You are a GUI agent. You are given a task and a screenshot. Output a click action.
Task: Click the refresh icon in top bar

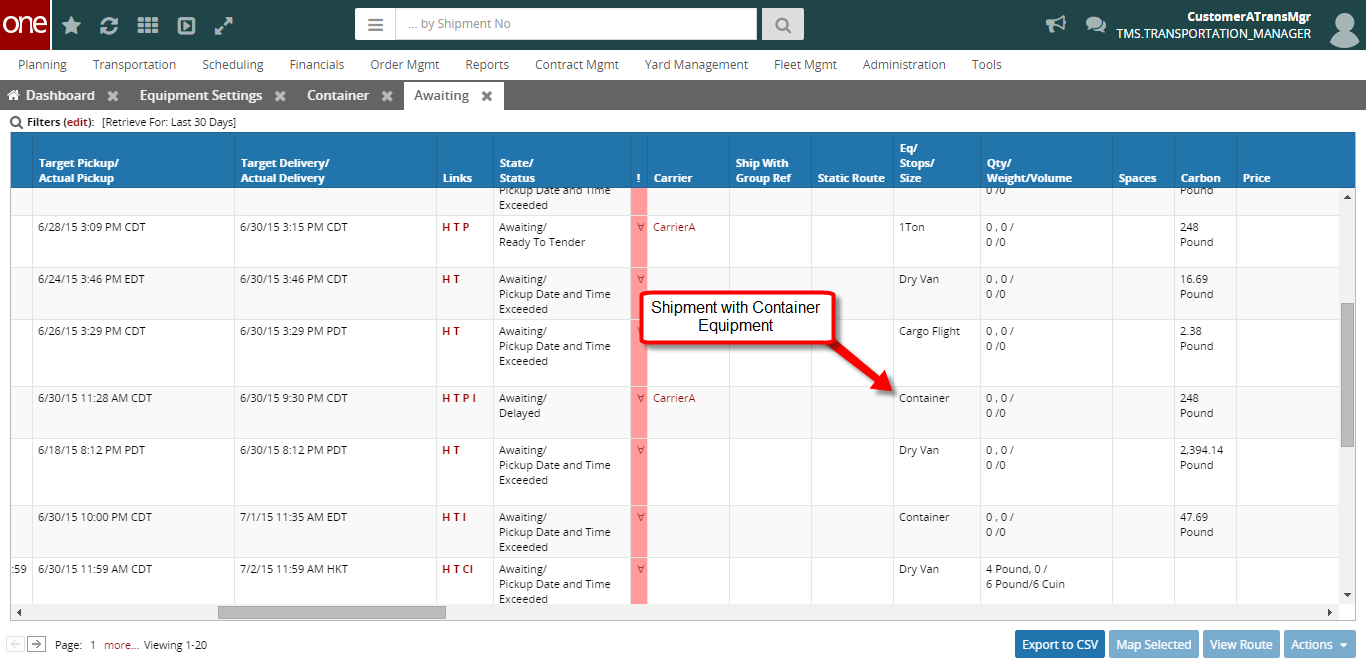(109, 26)
